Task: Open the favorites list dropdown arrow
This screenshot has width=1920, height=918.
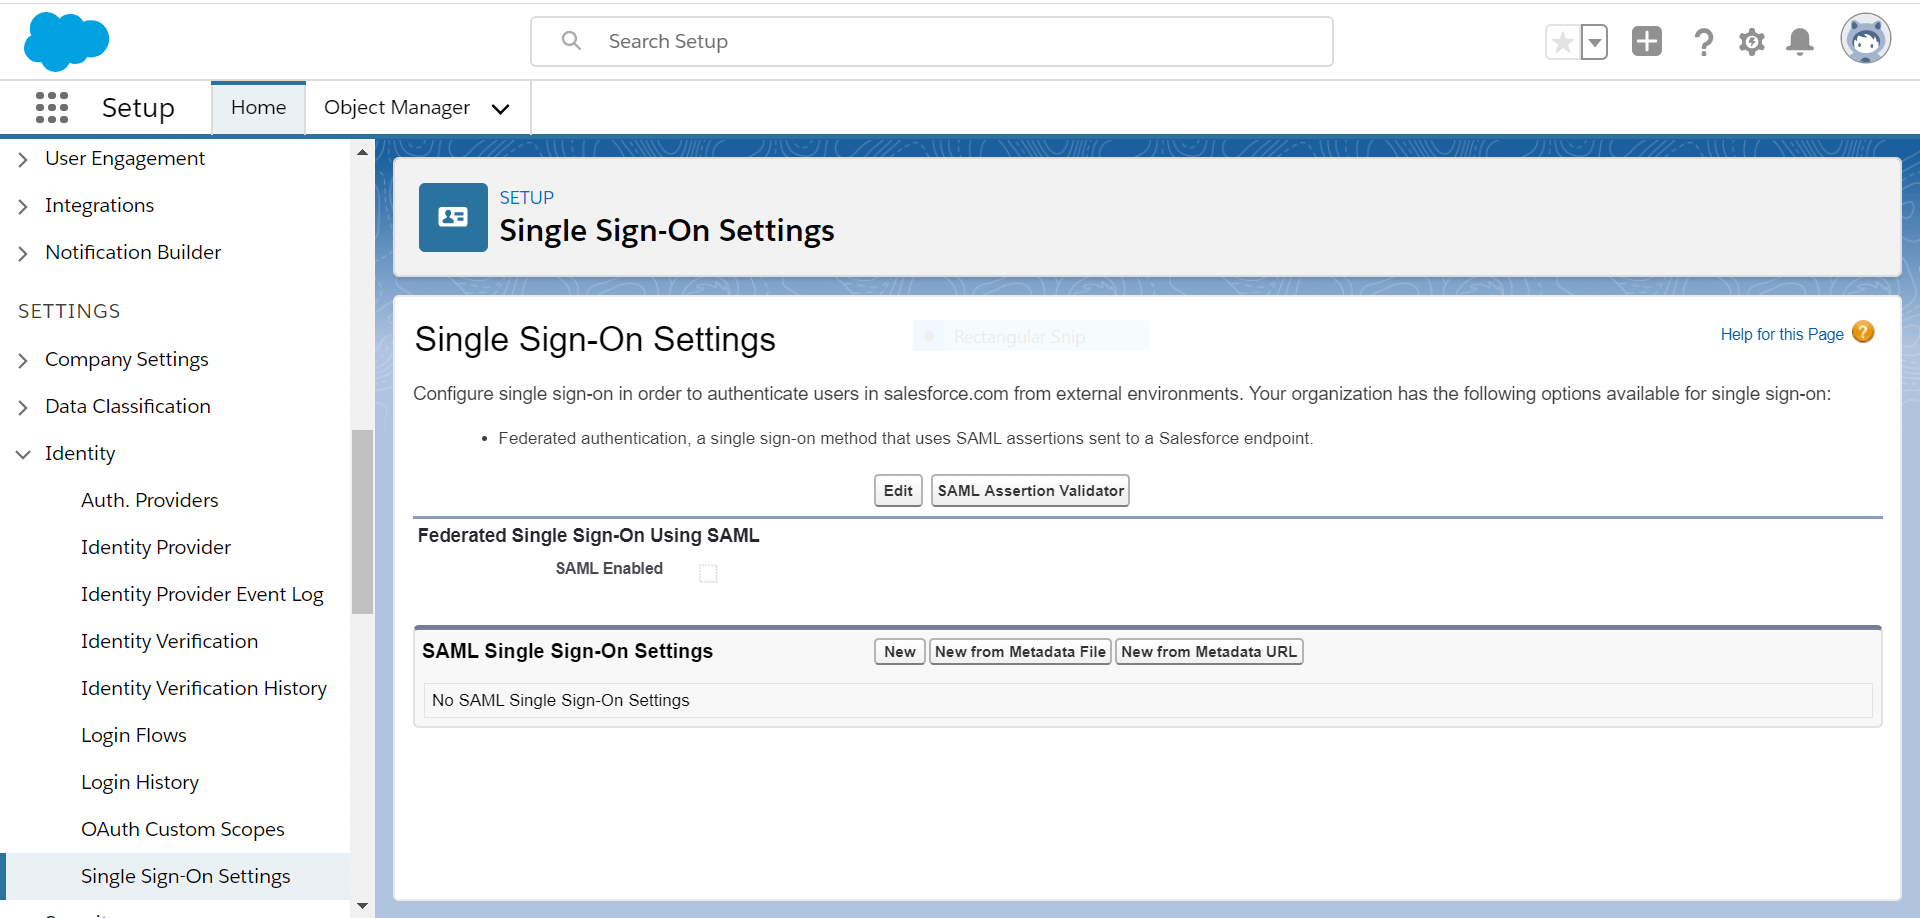Action: point(1595,42)
